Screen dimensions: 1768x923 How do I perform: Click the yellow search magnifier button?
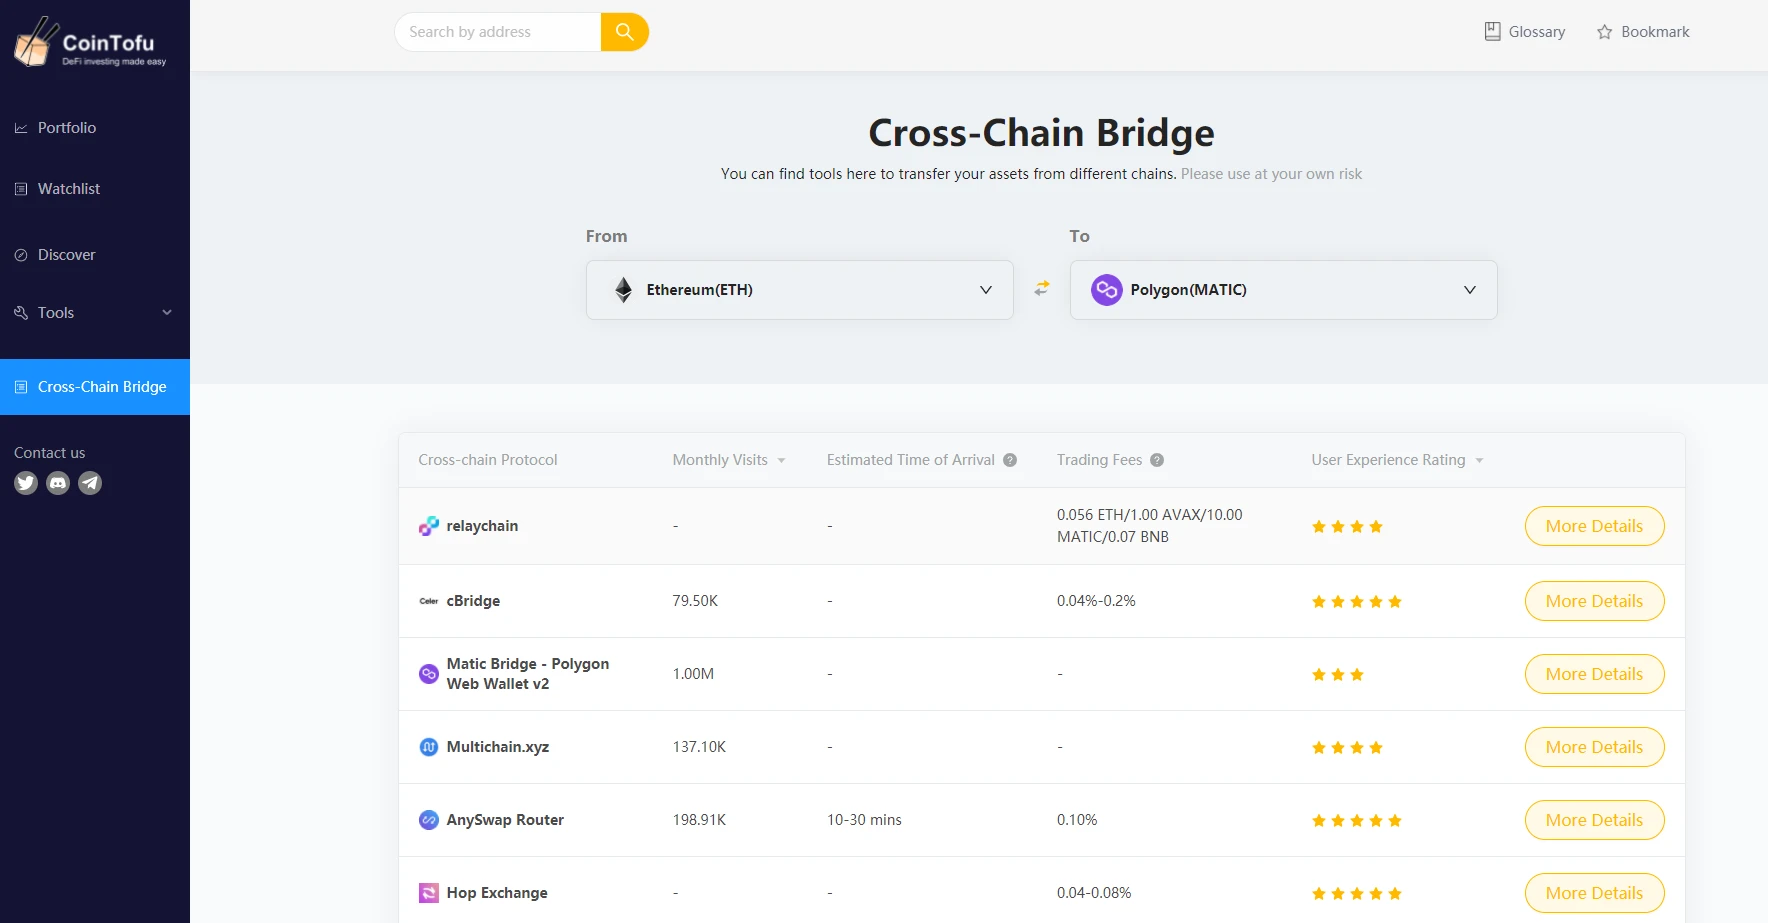[x=625, y=32]
